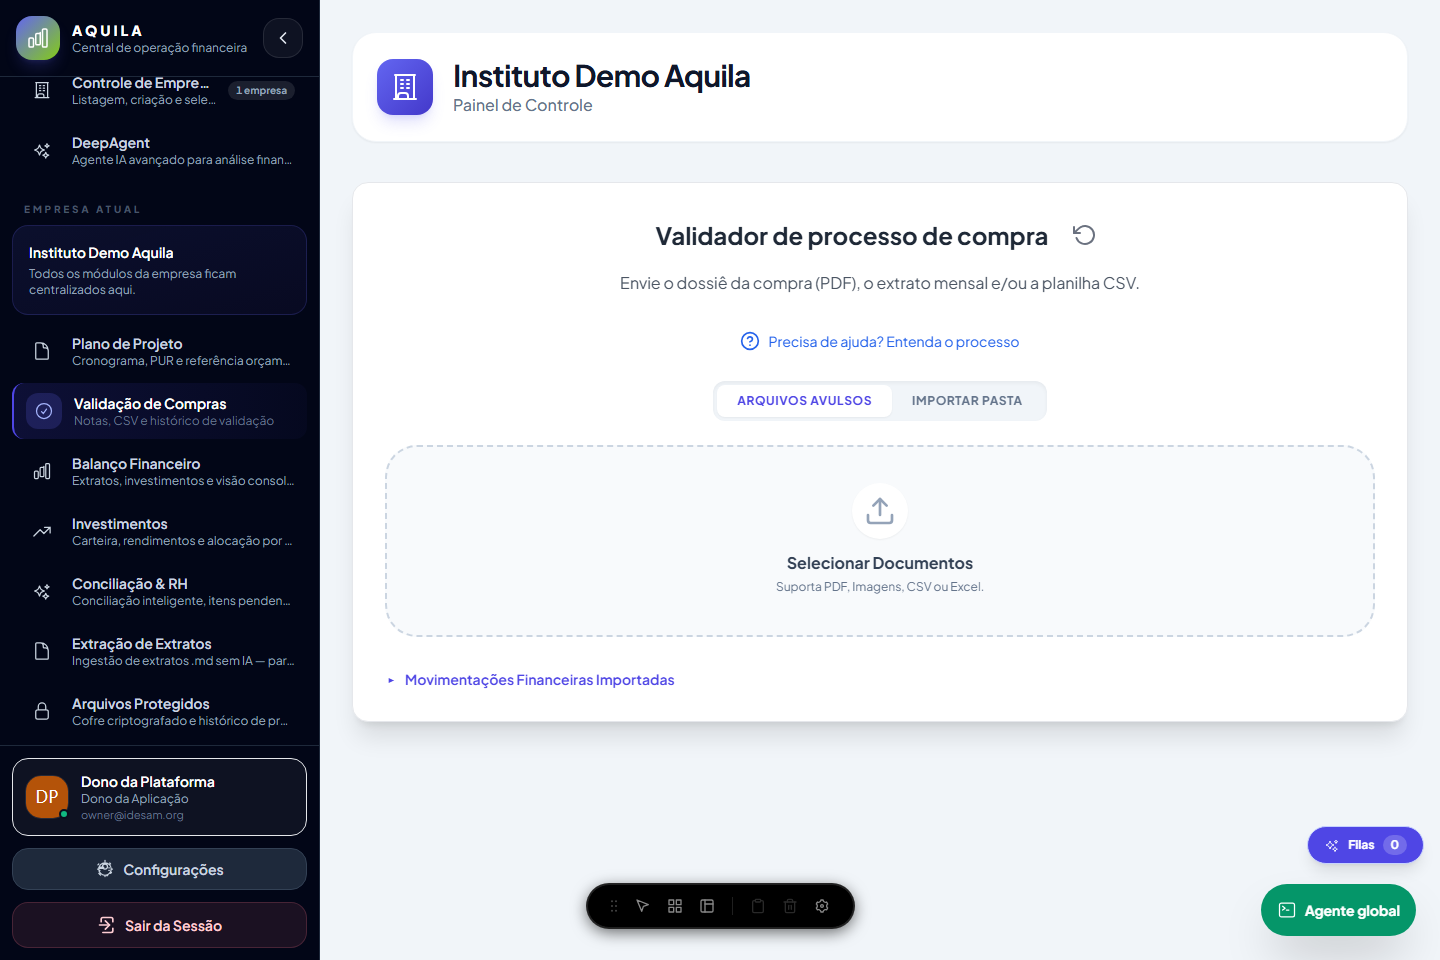Open Conciliação & RH module
Image resolution: width=1440 pixels, height=960 pixels.
coord(159,592)
